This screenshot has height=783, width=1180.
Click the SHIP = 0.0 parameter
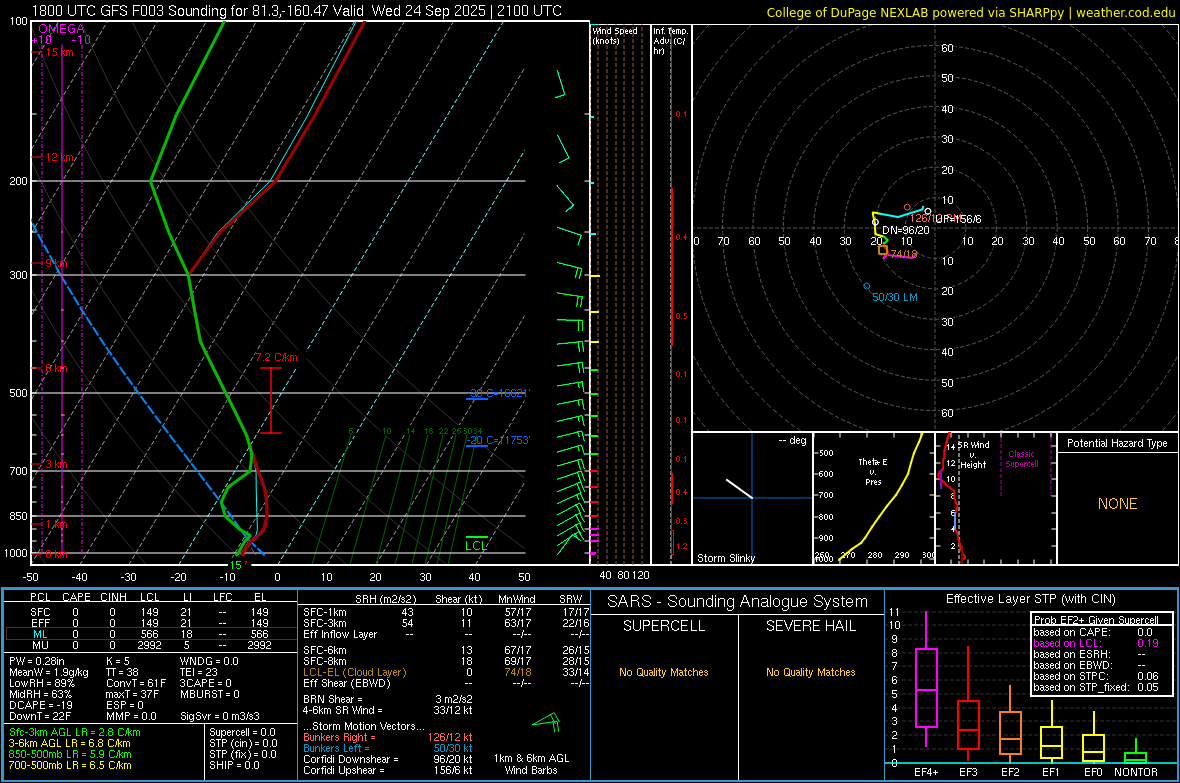pos(234,766)
